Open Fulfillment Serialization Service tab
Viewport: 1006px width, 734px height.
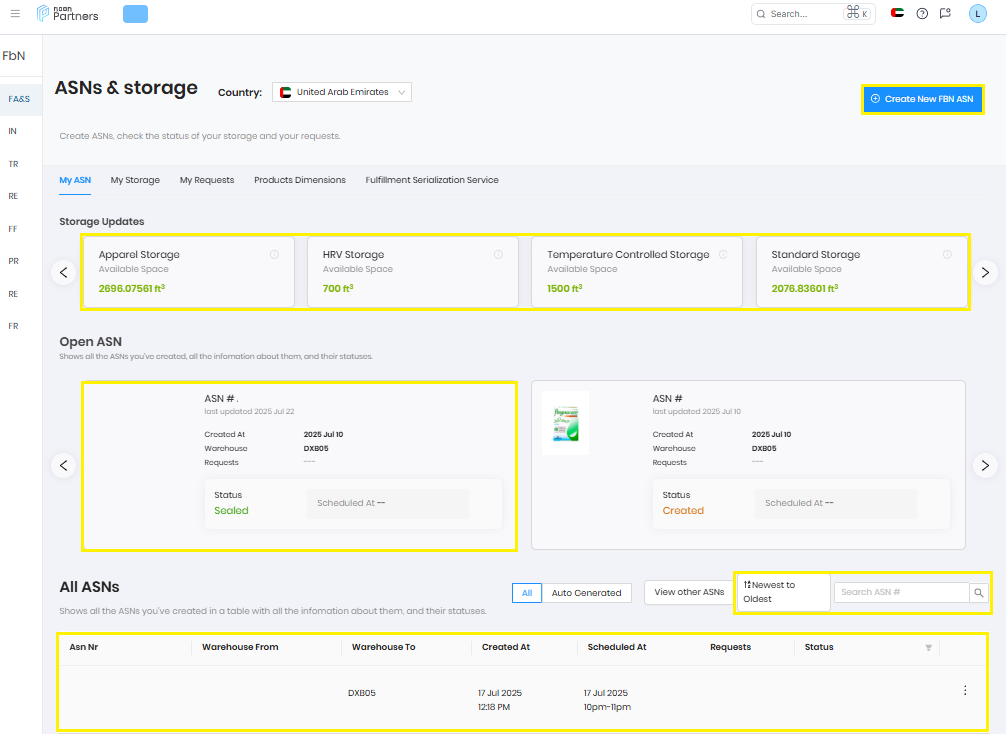click(x=432, y=180)
